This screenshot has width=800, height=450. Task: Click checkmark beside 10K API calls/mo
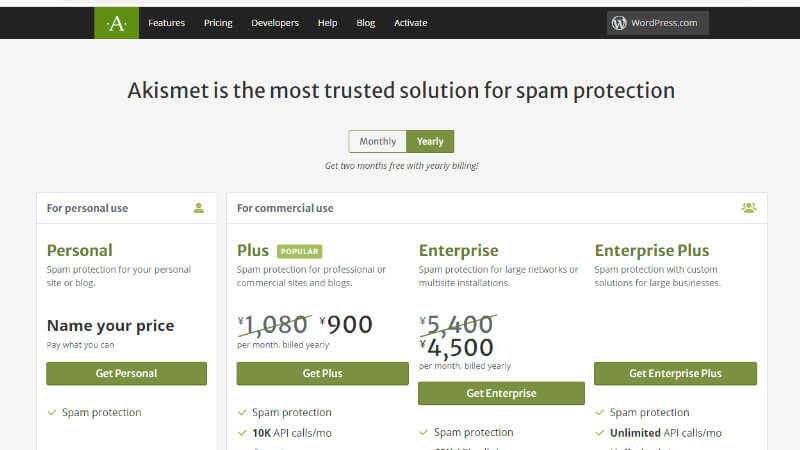242,433
